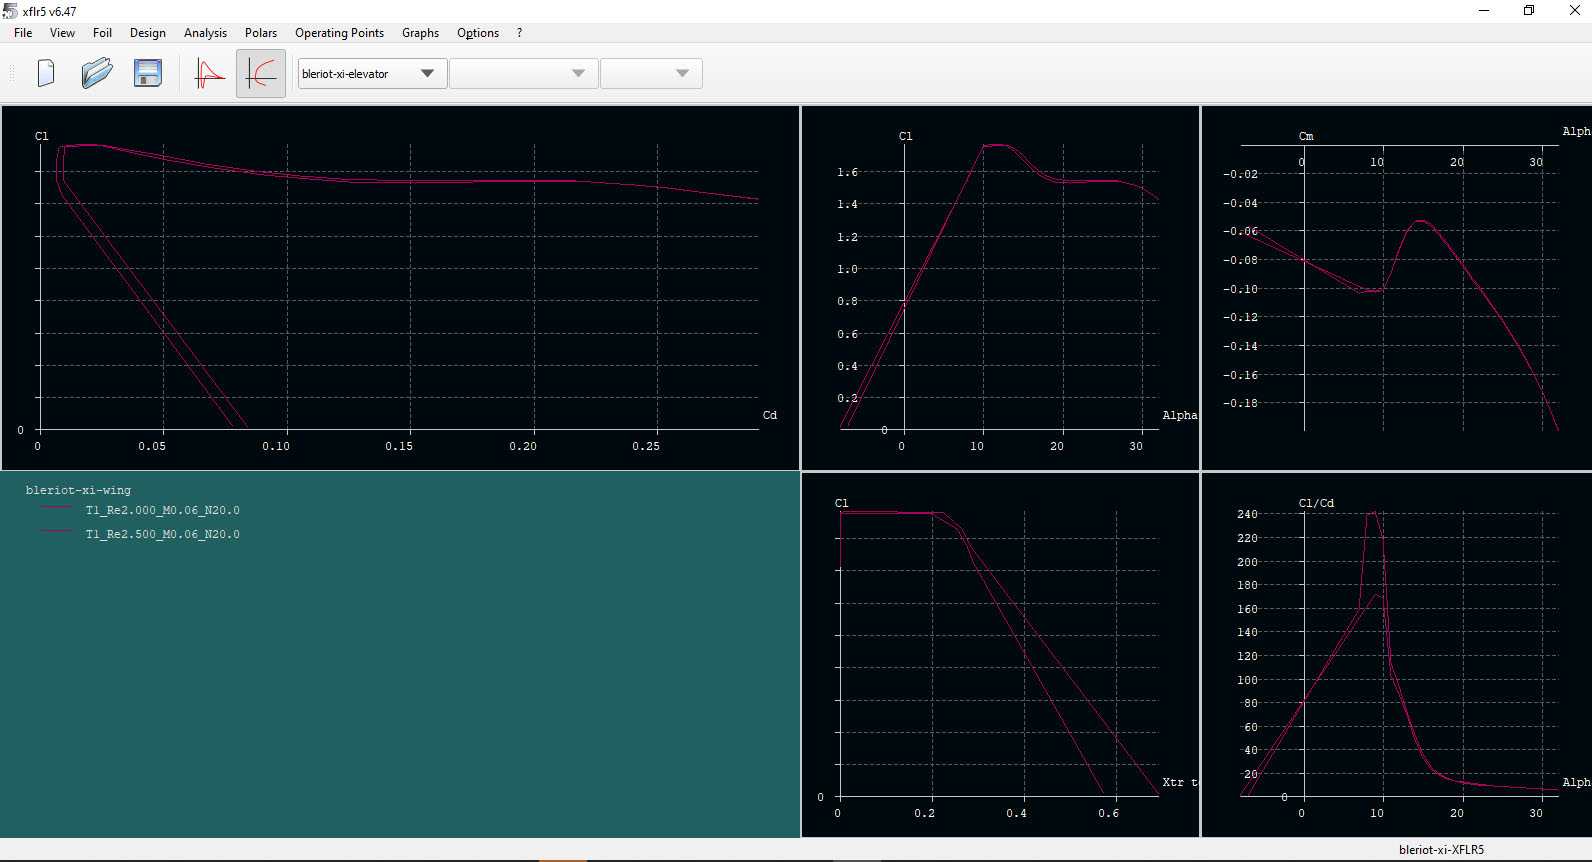The image size is (1592, 862).
Task: Click the xflr5 application icon in title bar
Action: click(10, 11)
